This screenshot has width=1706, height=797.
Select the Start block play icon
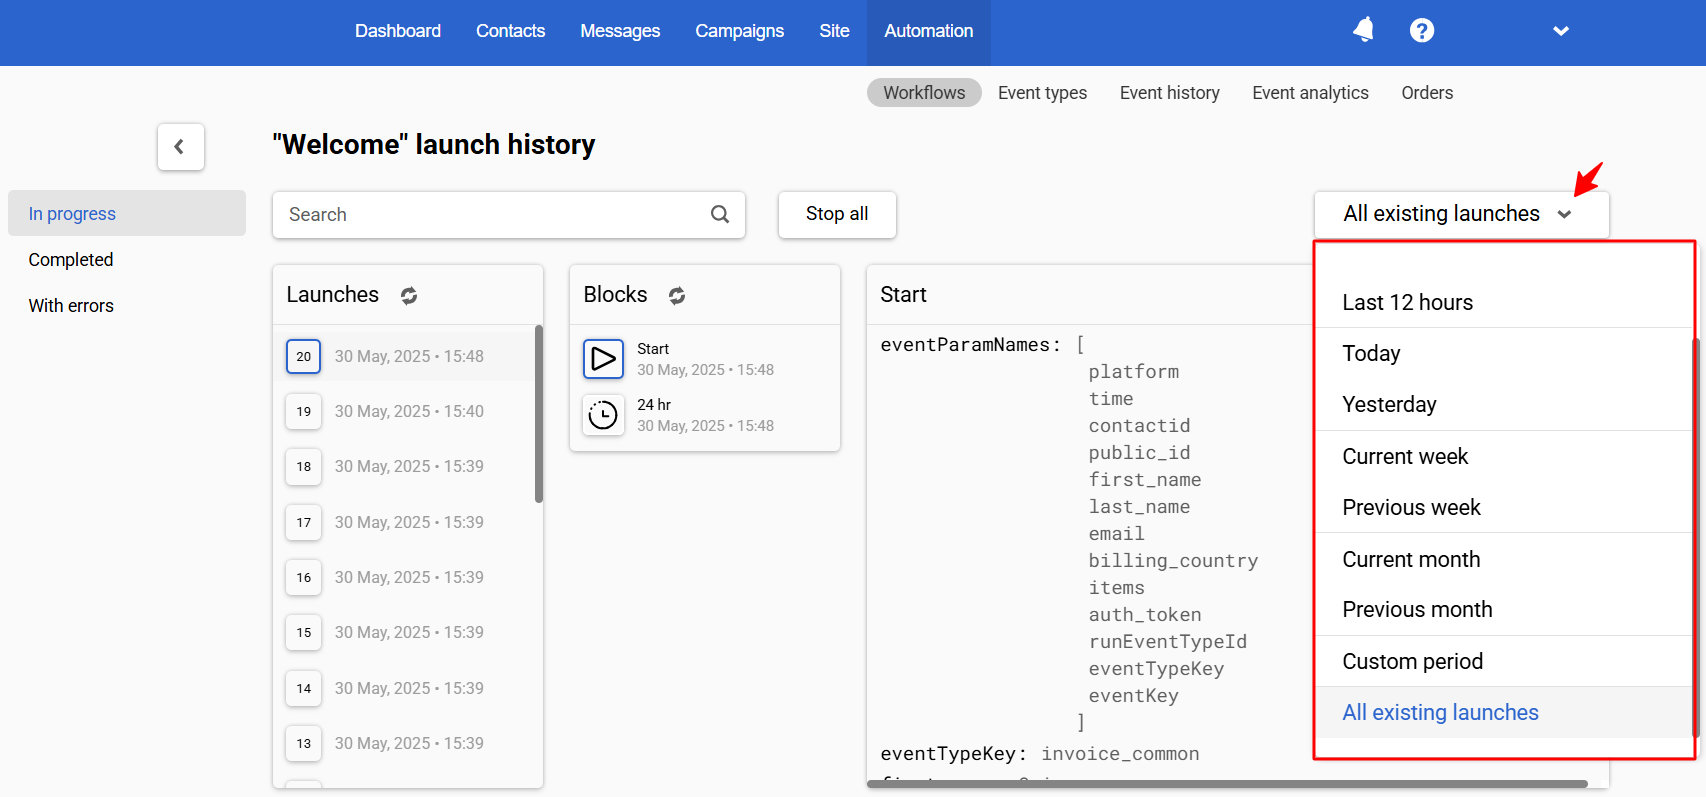click(604, 358)
